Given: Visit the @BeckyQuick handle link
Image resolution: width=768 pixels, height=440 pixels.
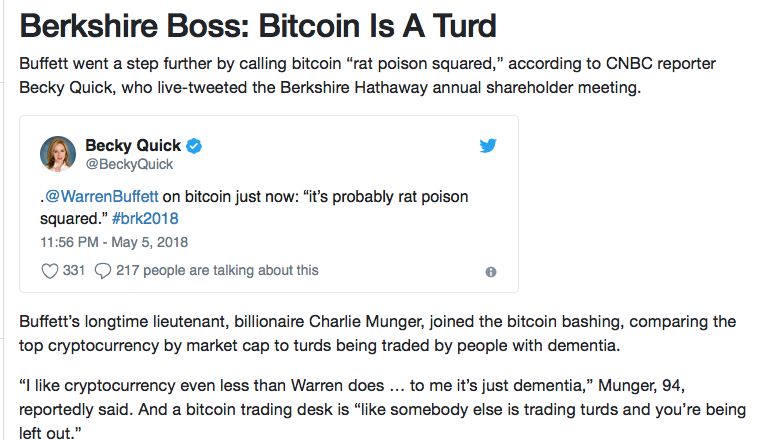Looking at the screenshot, I should point(129,164).
